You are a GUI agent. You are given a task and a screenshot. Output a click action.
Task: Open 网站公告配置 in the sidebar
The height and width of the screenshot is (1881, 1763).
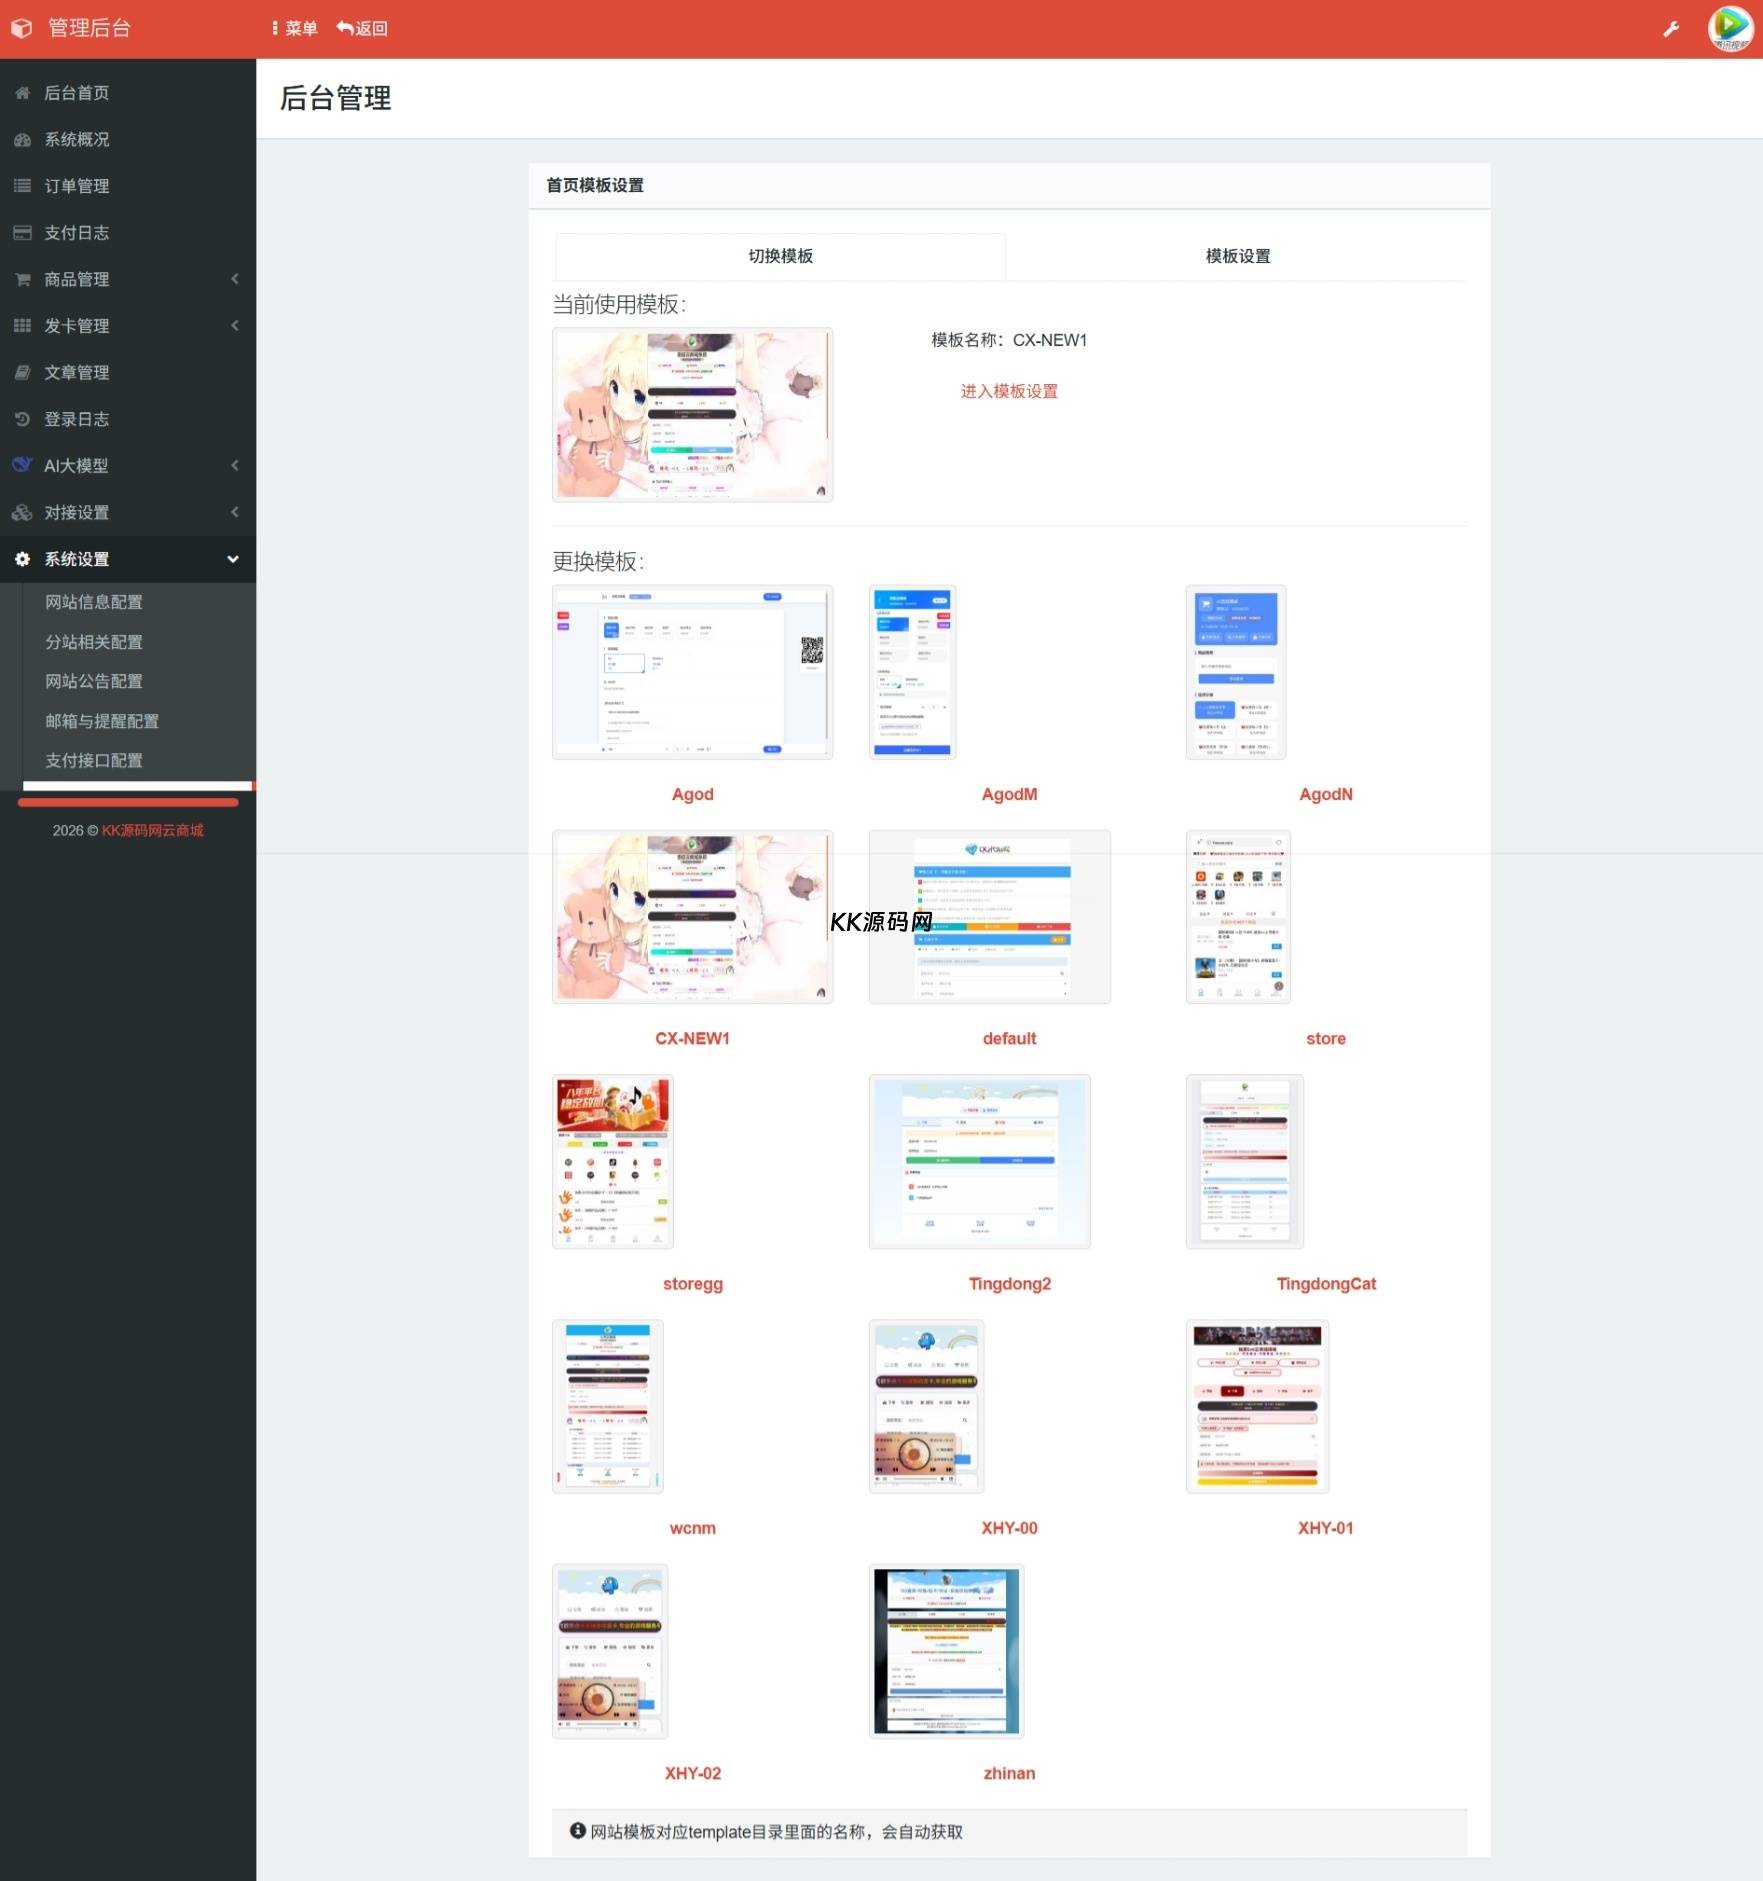click(94, 681)
